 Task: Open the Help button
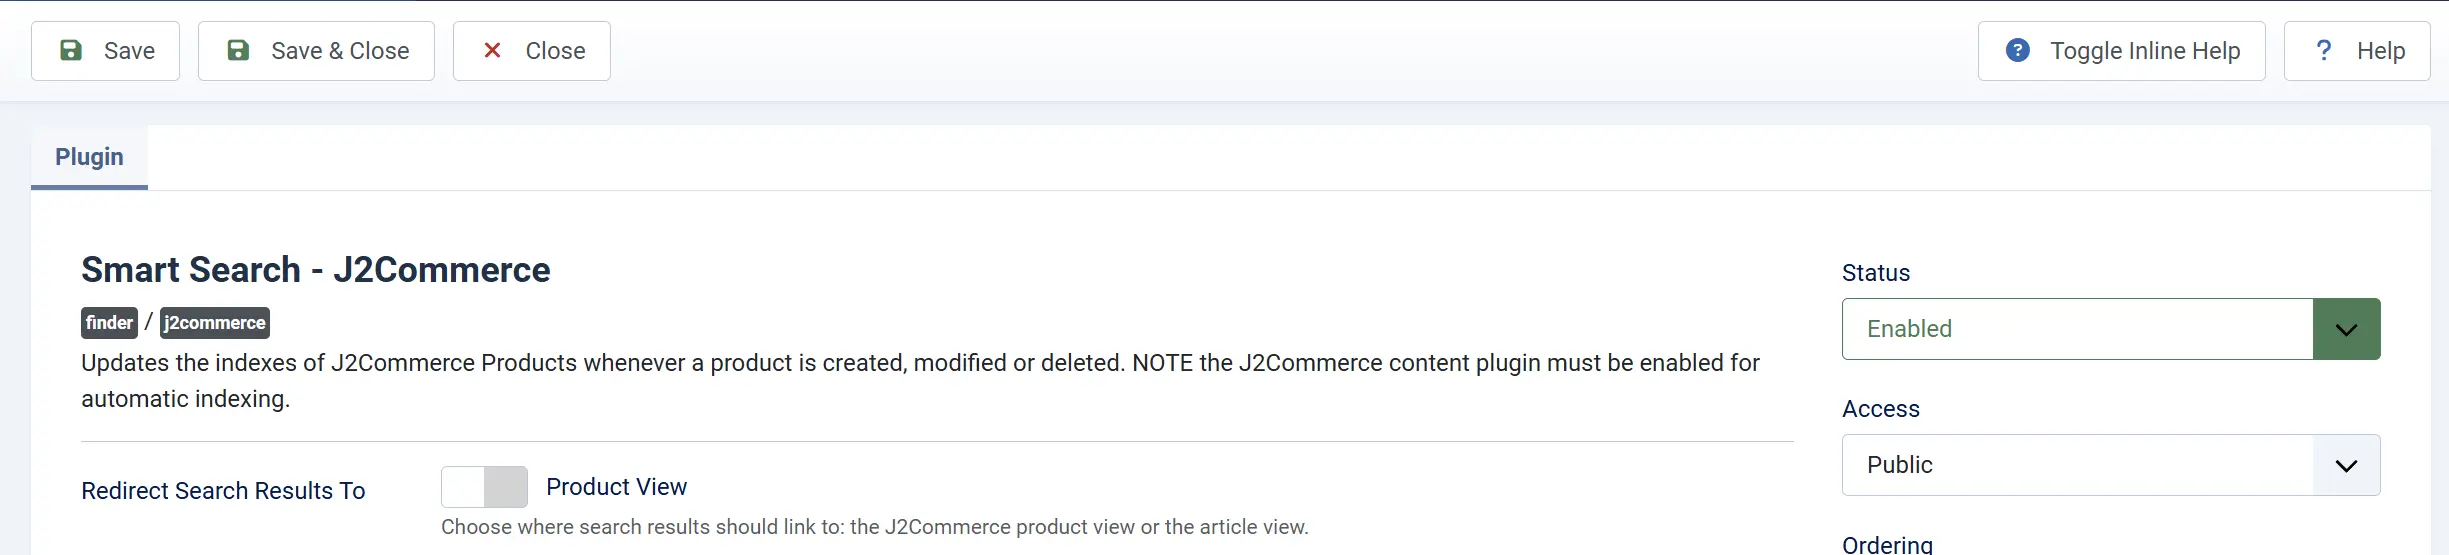point(2357,51)
